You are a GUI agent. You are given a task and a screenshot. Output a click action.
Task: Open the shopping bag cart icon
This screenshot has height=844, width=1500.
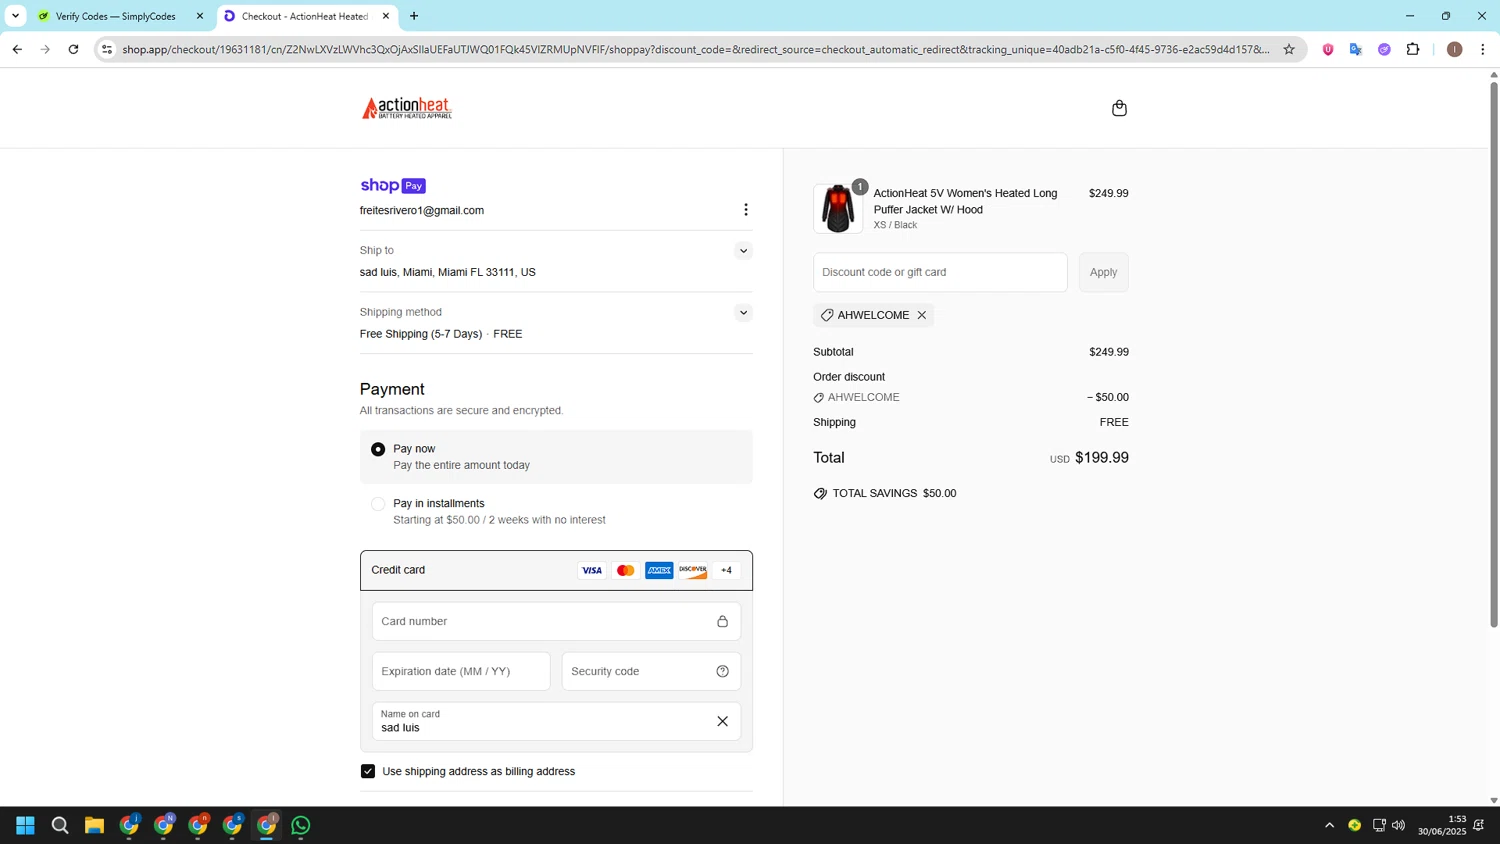tap(1119, 108)
